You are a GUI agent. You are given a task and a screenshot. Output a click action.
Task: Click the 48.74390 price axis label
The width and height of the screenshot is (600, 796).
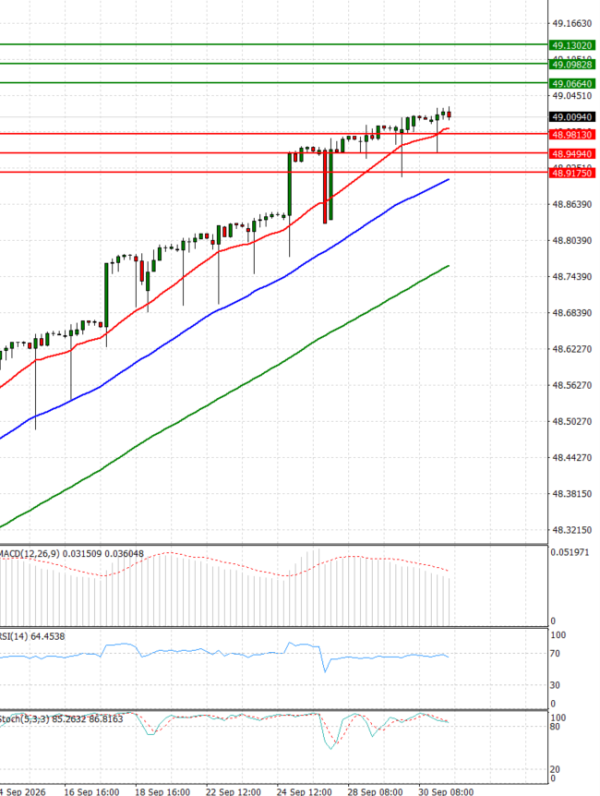[x=572, y=277]
